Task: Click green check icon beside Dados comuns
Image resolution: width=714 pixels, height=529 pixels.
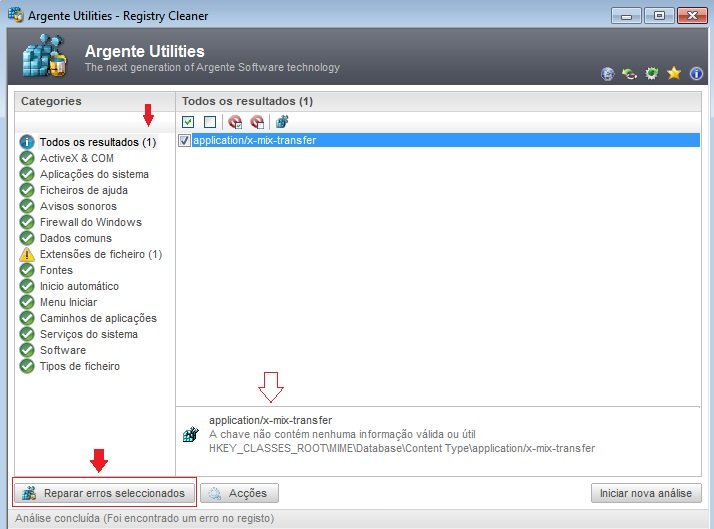Action: tap(27, 238)
